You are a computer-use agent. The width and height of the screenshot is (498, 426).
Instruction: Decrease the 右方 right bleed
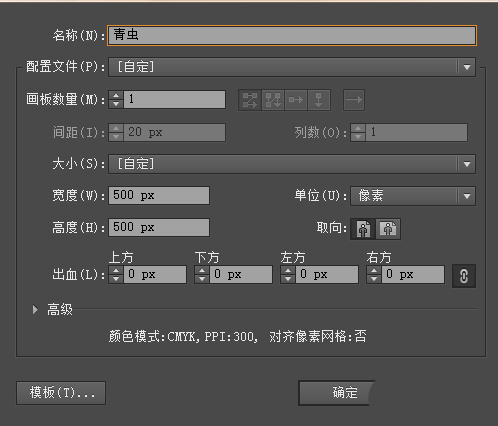click(374, 279)
